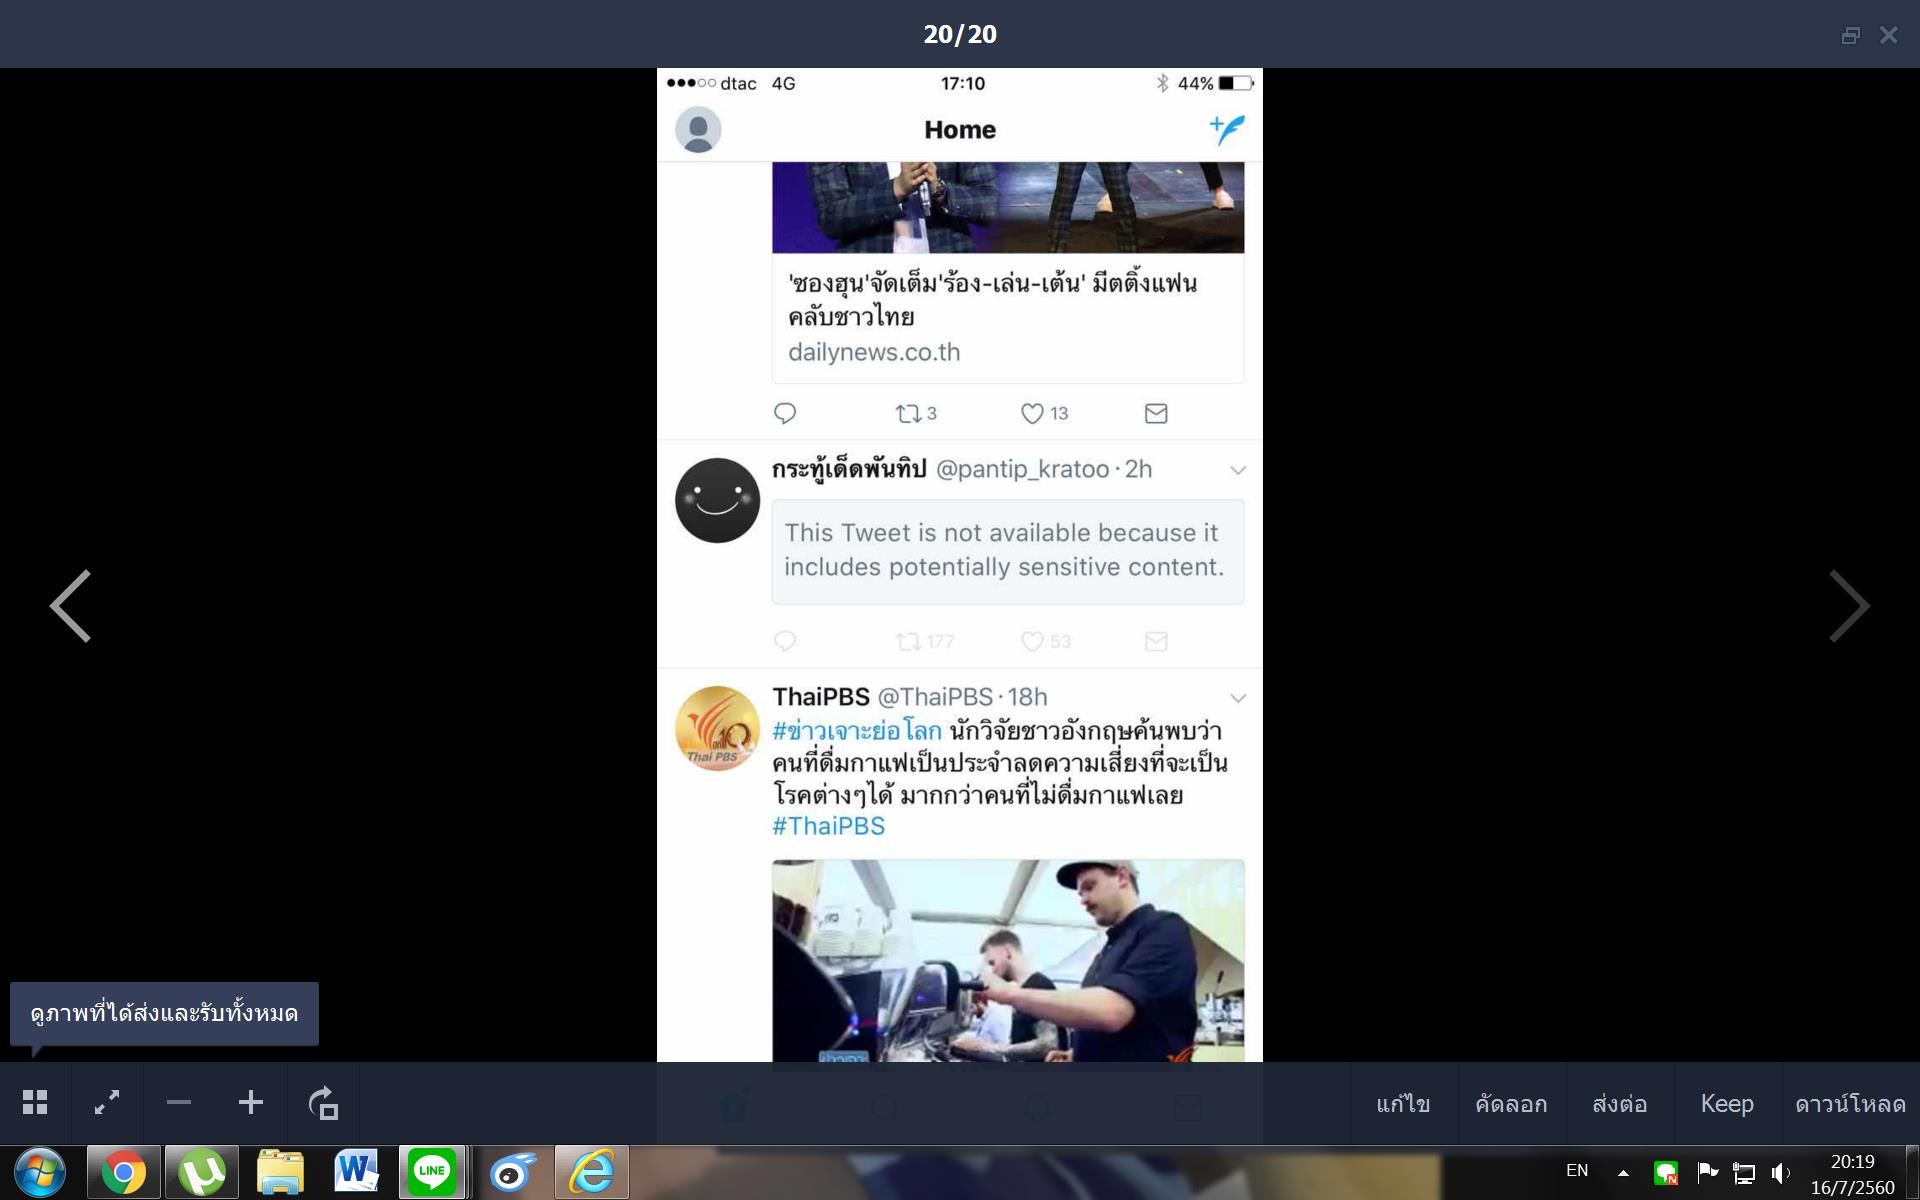Open Microsoft Word from the taskbar

point(356,1172)
